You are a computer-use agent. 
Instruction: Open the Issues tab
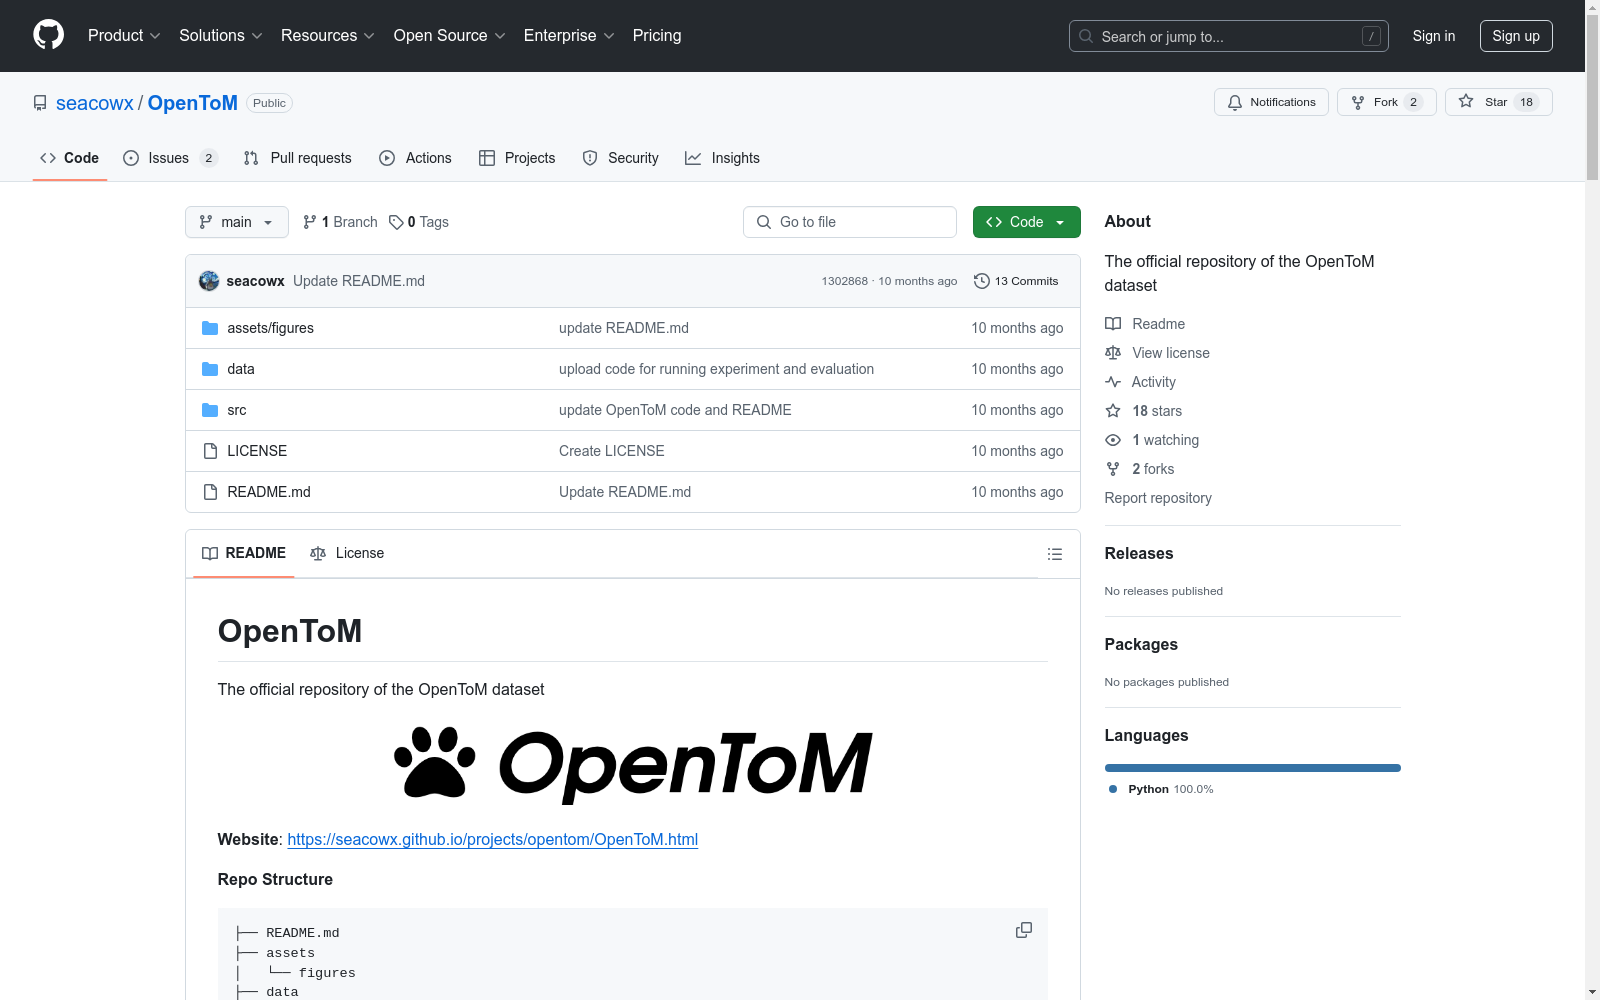tap(170, 158)
